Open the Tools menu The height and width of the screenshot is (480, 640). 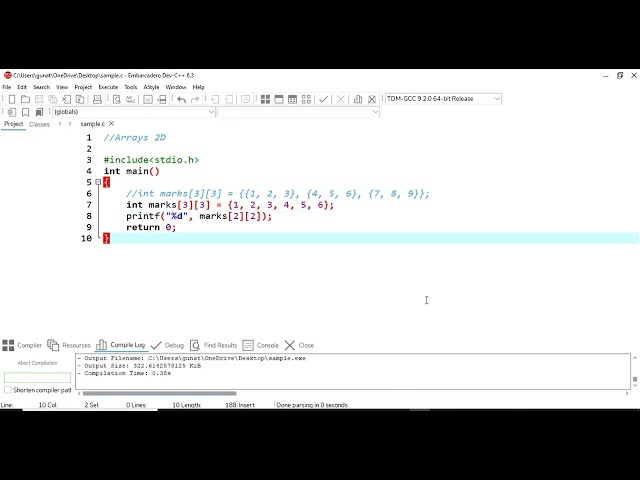pos(131,87)
